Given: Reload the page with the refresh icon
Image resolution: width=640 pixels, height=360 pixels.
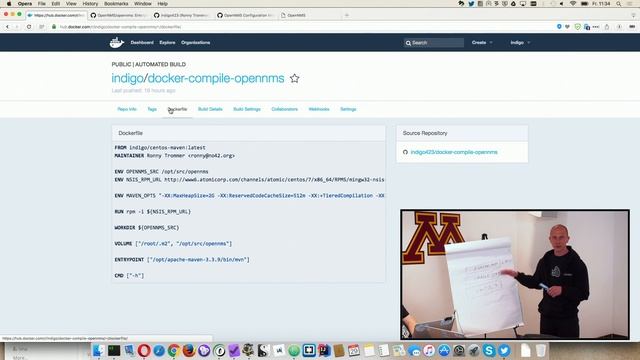Looking at the screenshot, I should click(x=29, y=27).
